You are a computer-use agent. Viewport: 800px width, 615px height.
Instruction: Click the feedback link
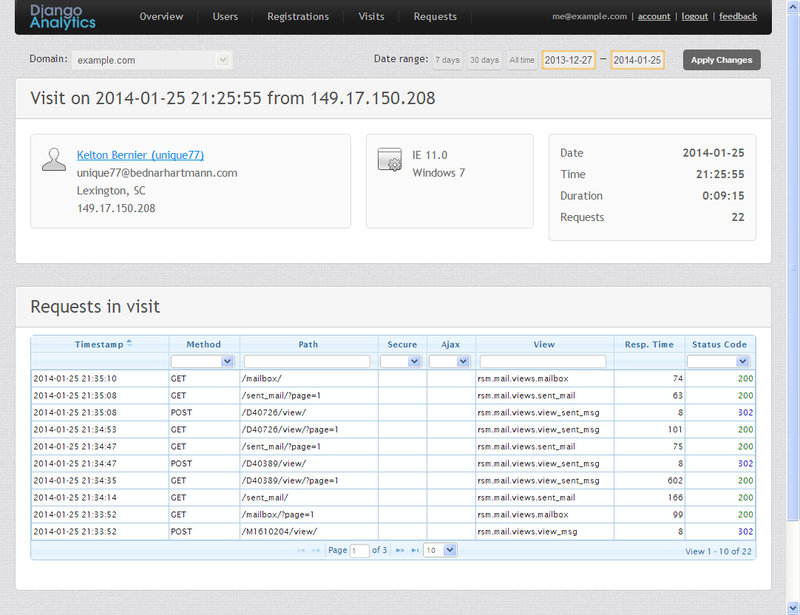pyautogui.click(x=738, y=16)
